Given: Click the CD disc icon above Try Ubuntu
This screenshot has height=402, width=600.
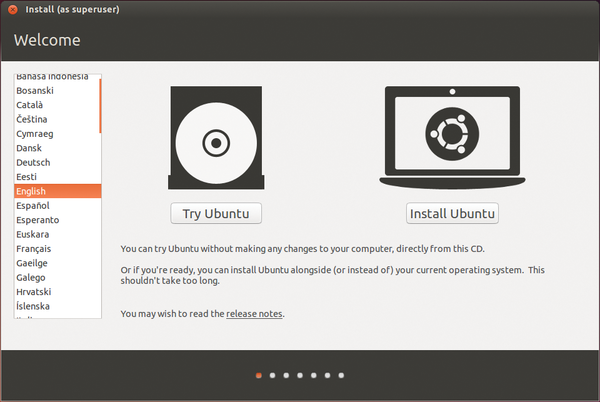Looking at the screenshot, I should (x=216, y=138).
